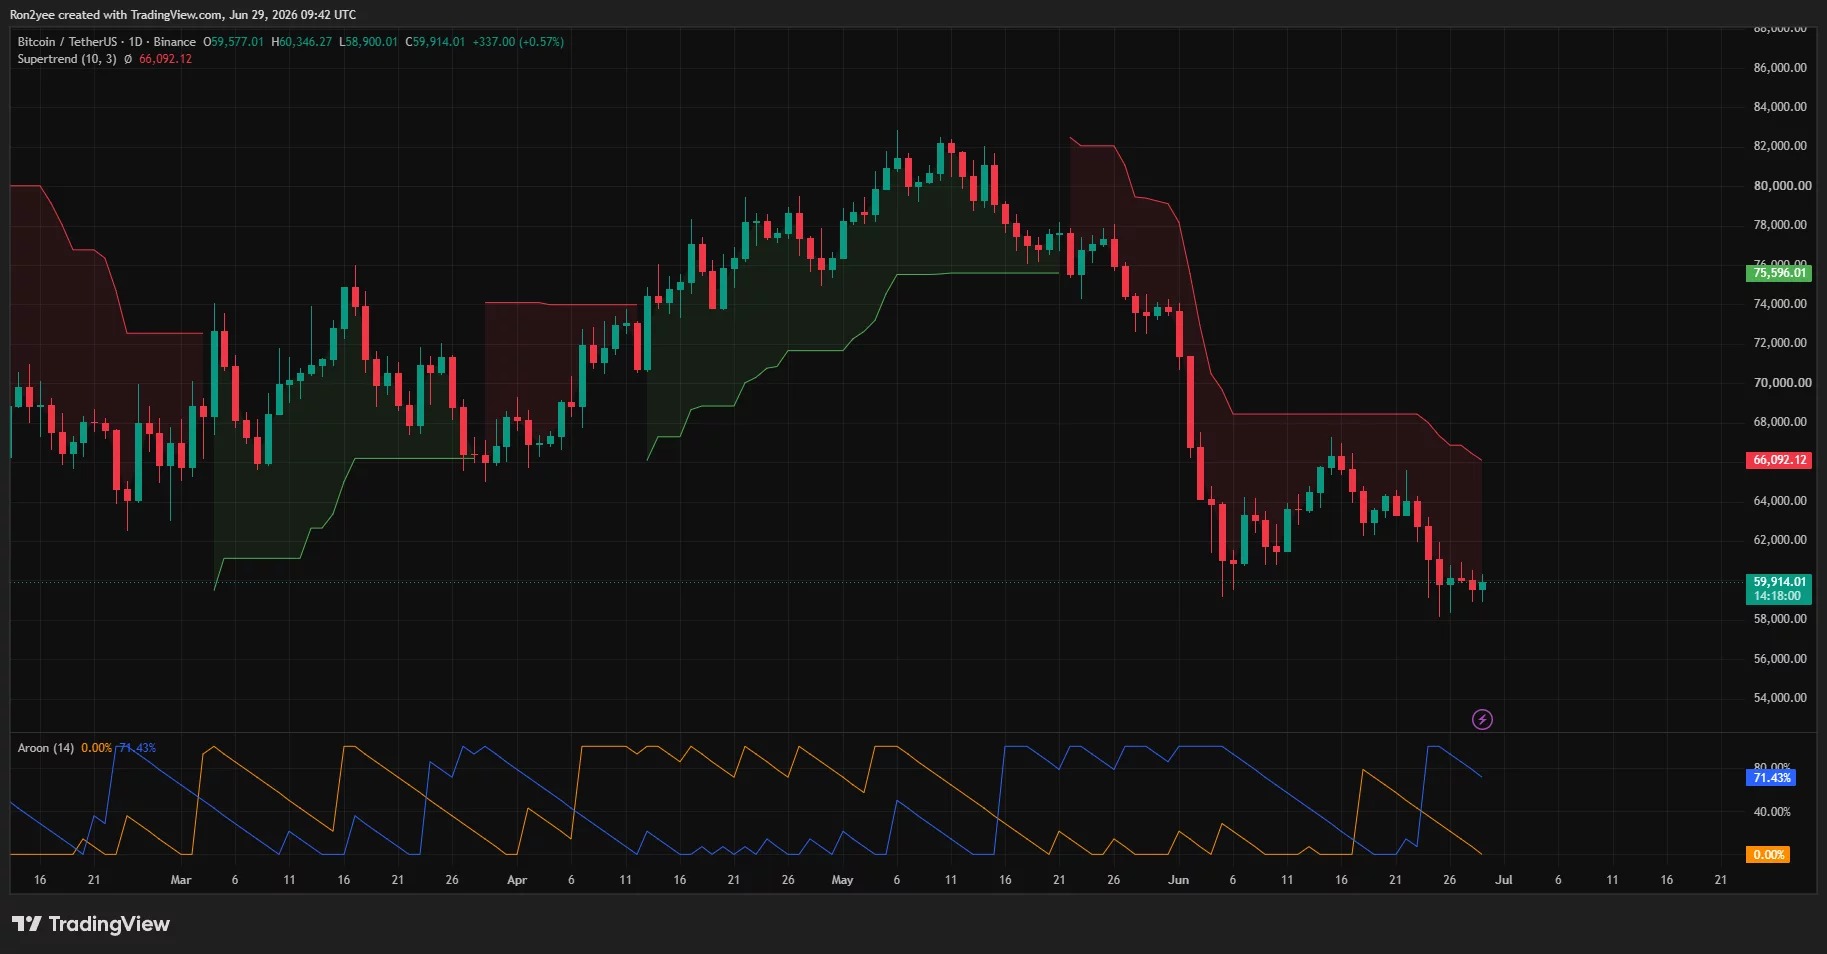Click the red 66,092.12 price axis label
Image resolution: width=1827 pixels, height=954 pixels.
point(1780,460)
